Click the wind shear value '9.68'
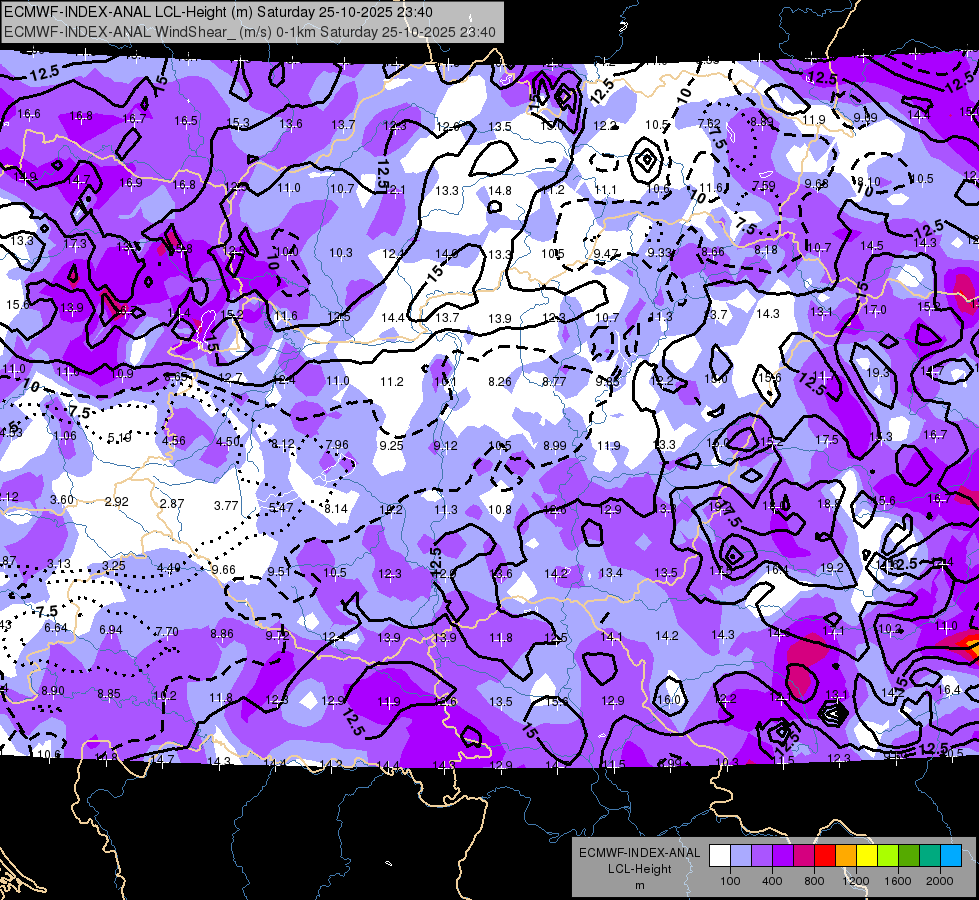This screenshot has width=979, height=900. coord(817,184)
